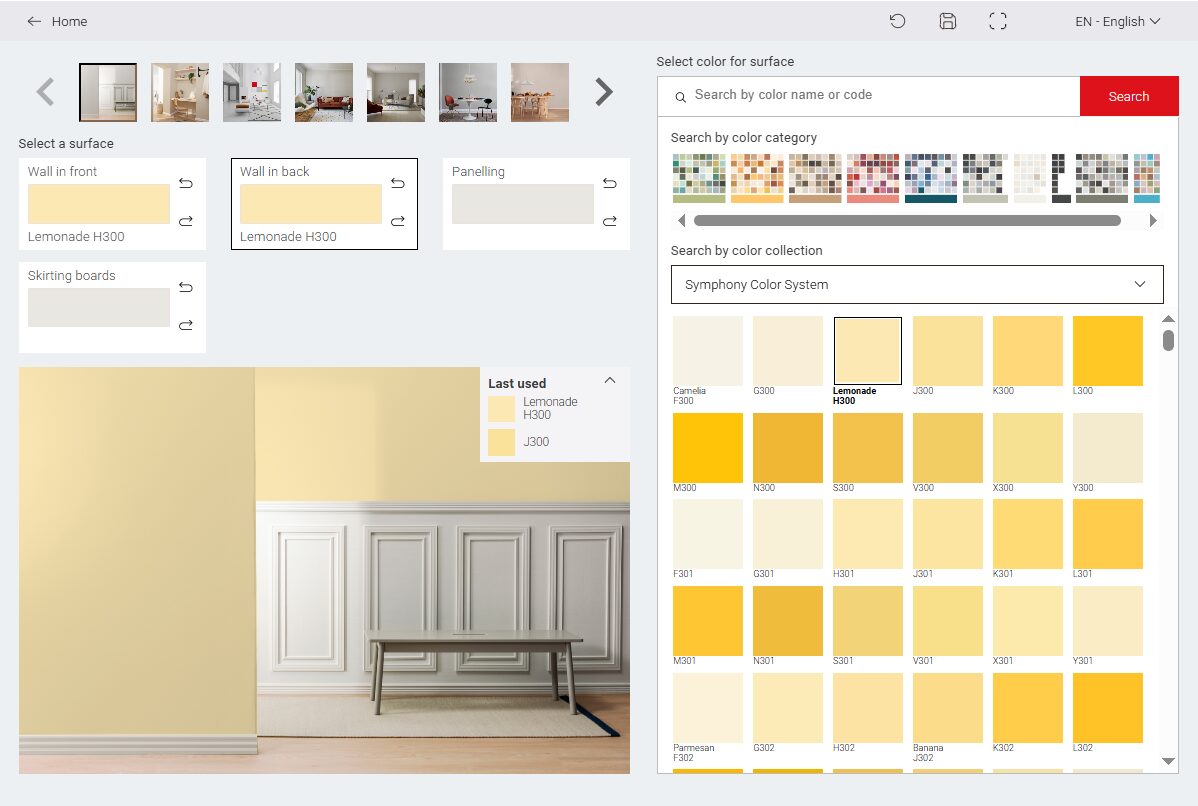Open the EN - English language dropdown
The width and height of the screenshot is (1198, 806).
tap(1117, 21)
